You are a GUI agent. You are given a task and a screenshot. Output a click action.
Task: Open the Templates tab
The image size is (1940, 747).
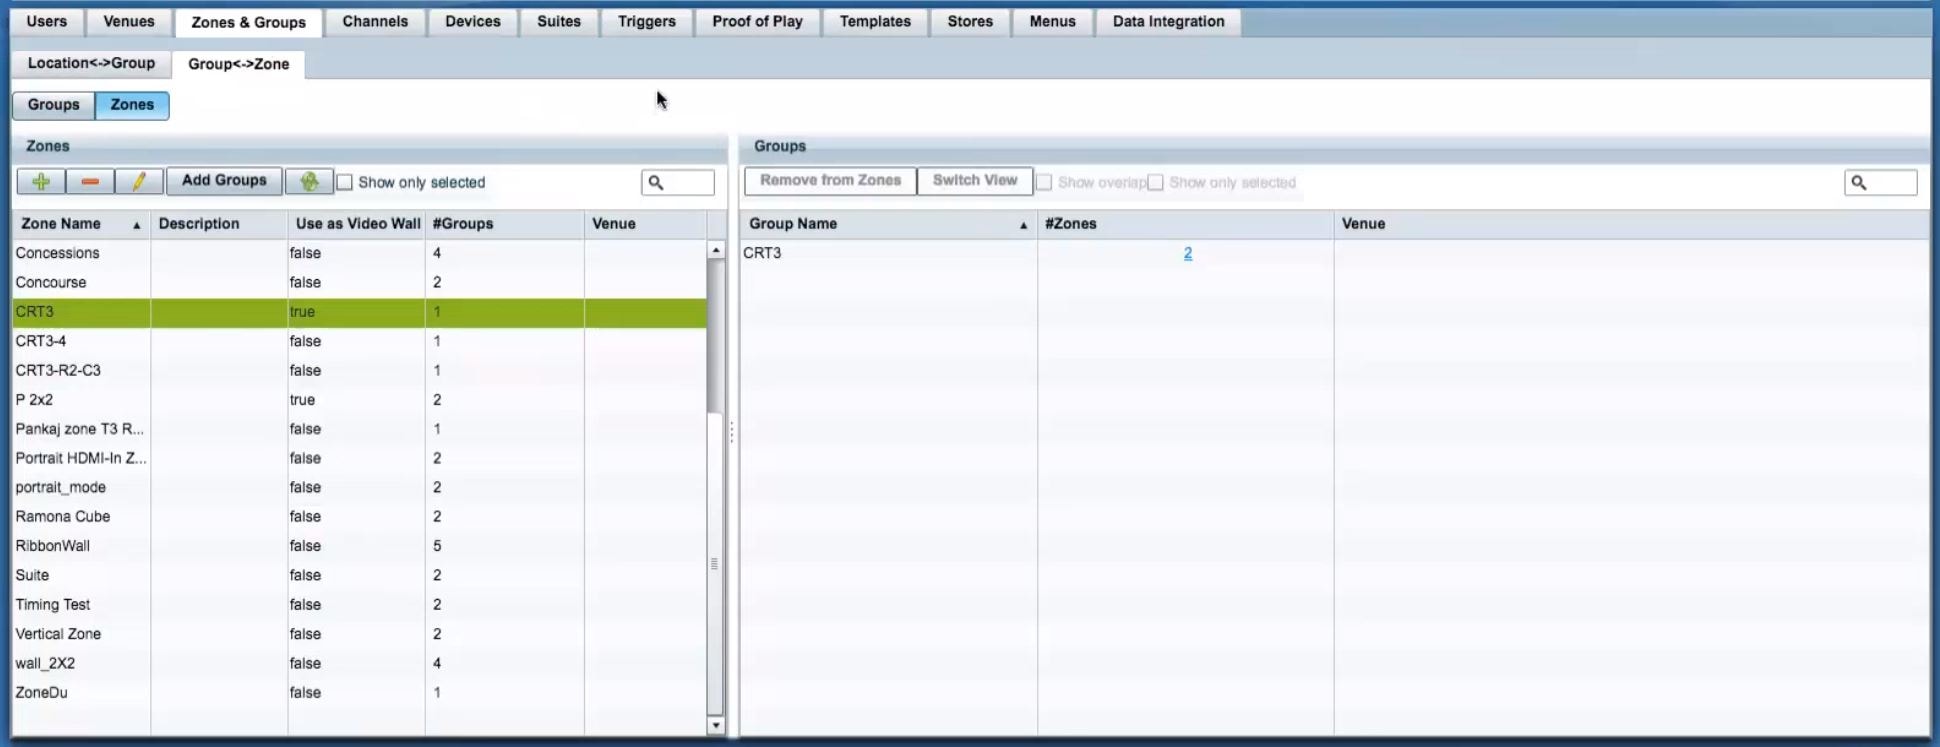875,21
